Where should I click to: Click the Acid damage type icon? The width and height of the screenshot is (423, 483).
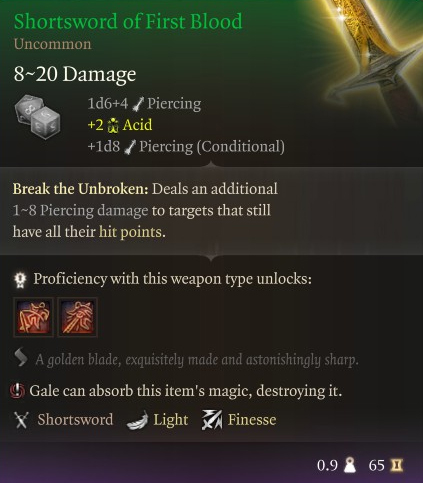(113, 125)
